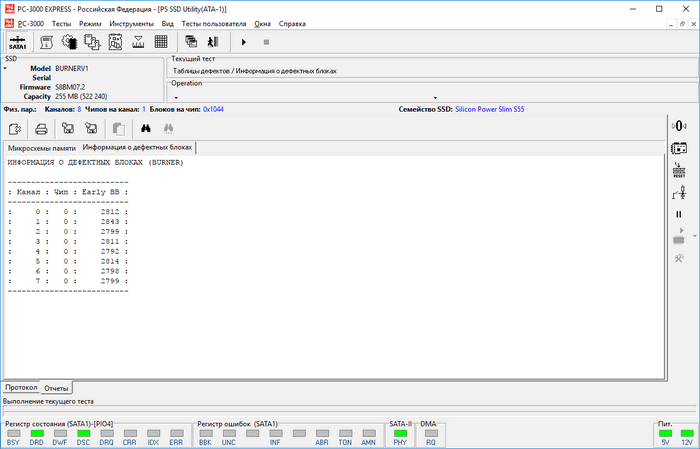Switch to the Протокол tab

[20, 387]
